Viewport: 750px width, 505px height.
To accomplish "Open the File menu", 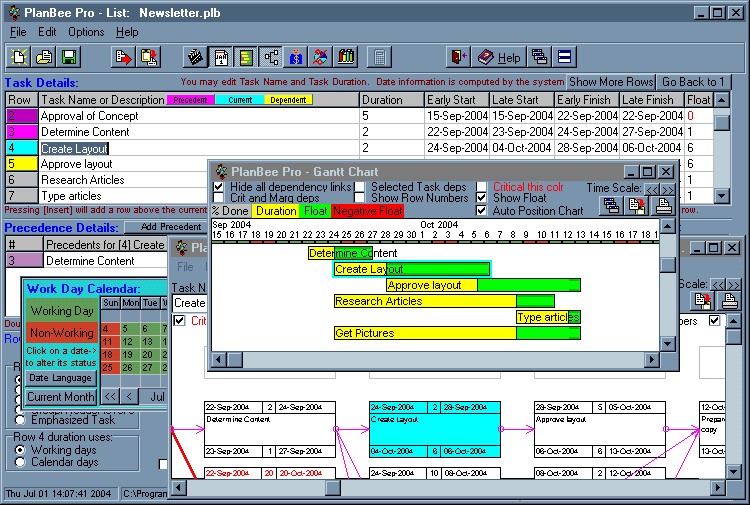I will coord(18,32).
